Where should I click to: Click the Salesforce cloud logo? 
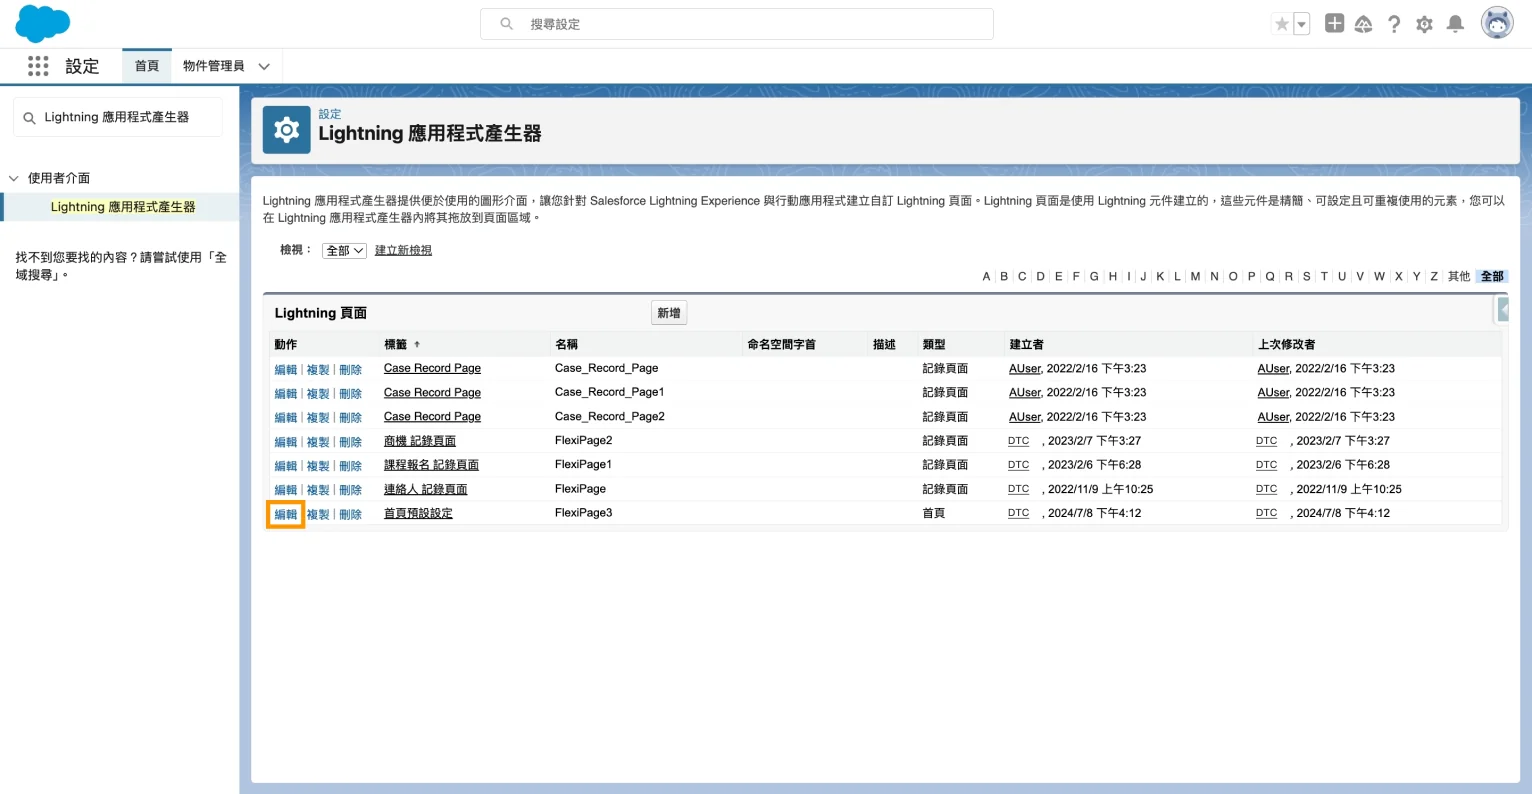(43, 23)
